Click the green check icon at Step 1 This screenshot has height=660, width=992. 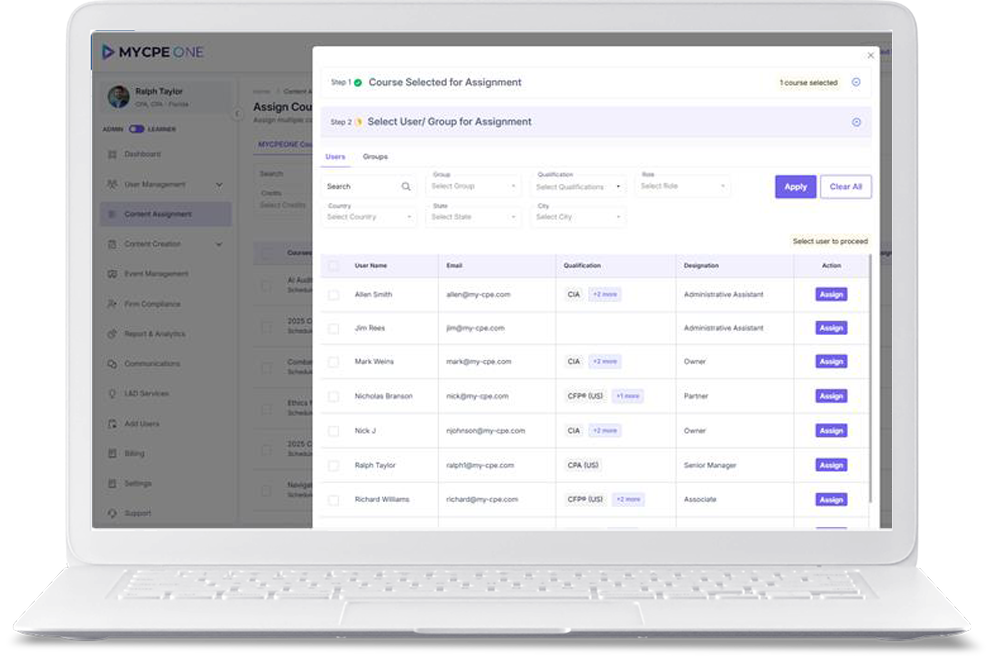358,83
